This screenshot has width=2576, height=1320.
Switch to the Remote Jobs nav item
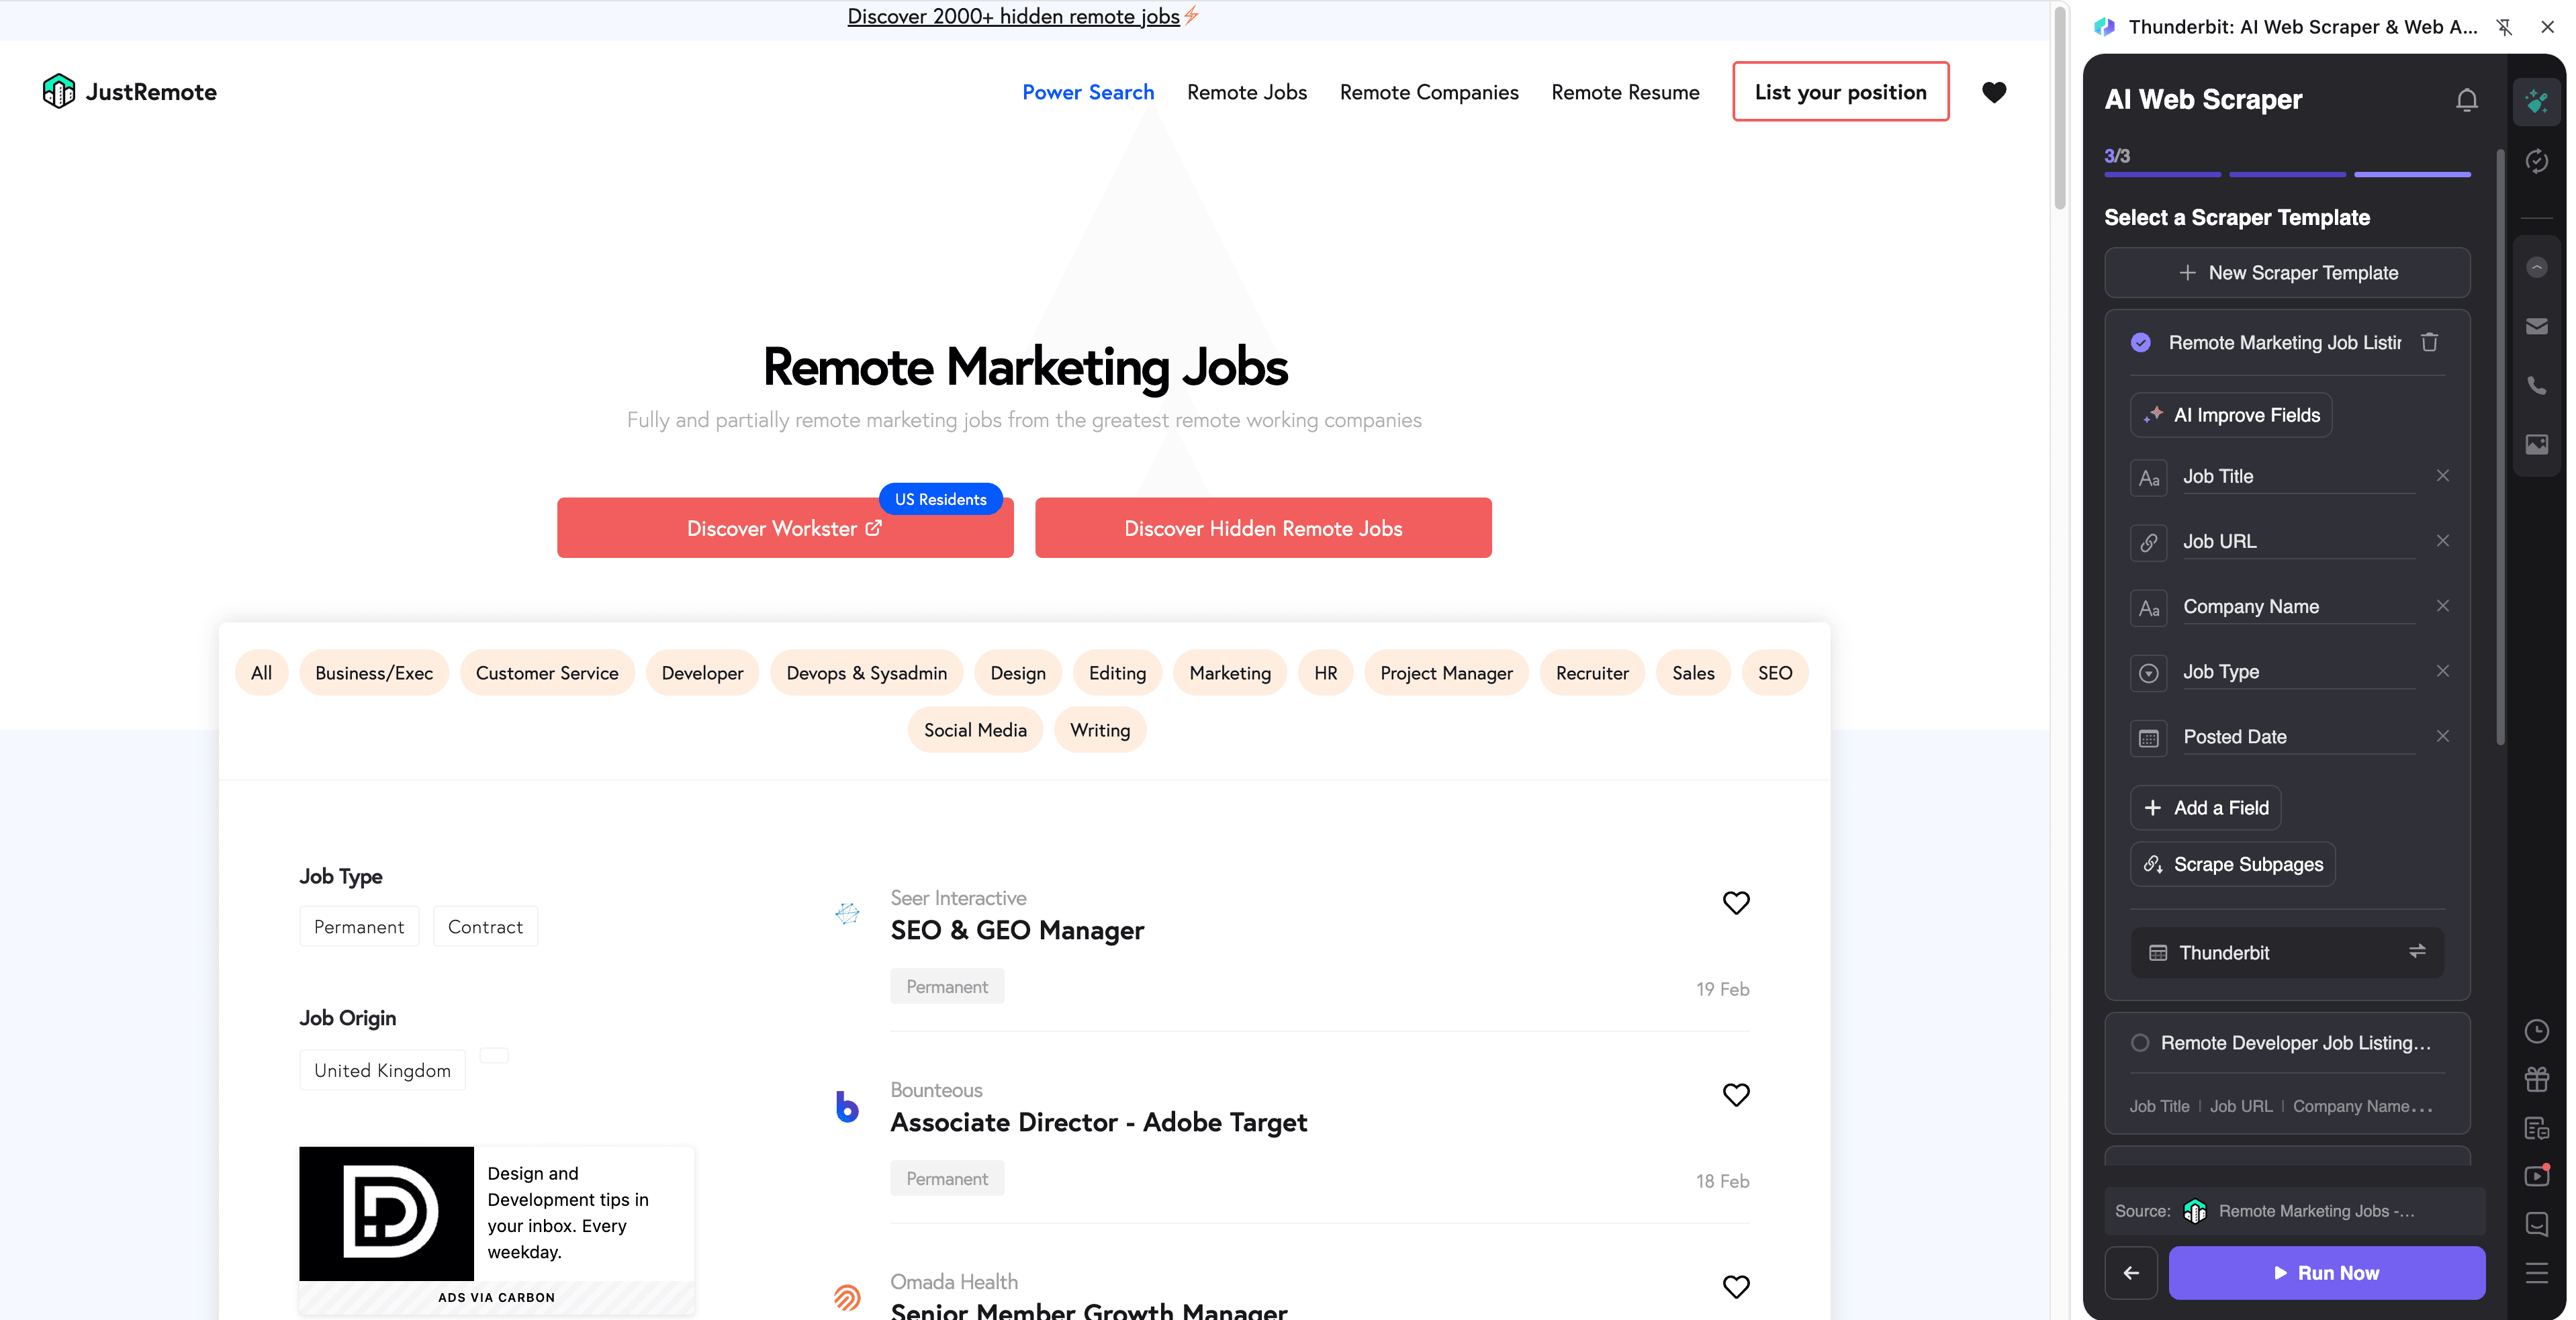pos(1247,92)
